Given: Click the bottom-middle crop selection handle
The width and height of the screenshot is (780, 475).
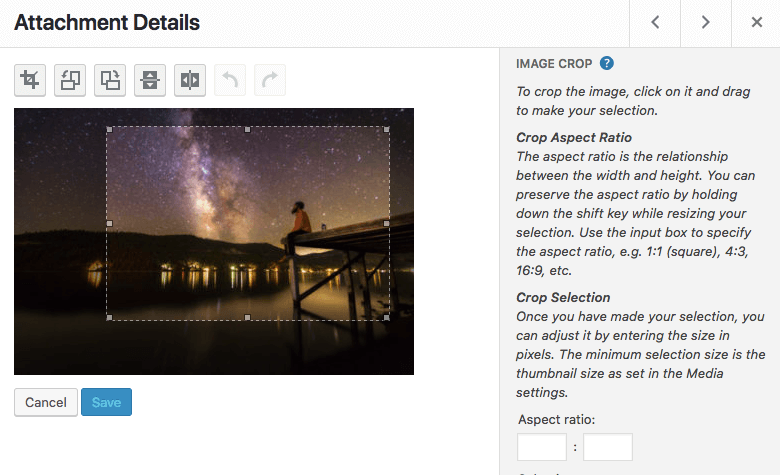Looking at the screenshot, I should (247, 318).
